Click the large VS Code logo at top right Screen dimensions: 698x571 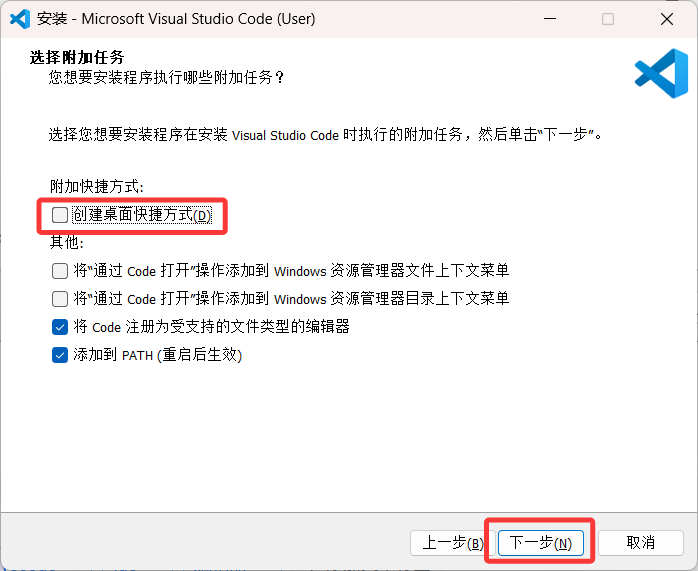(x=661, y=73)
